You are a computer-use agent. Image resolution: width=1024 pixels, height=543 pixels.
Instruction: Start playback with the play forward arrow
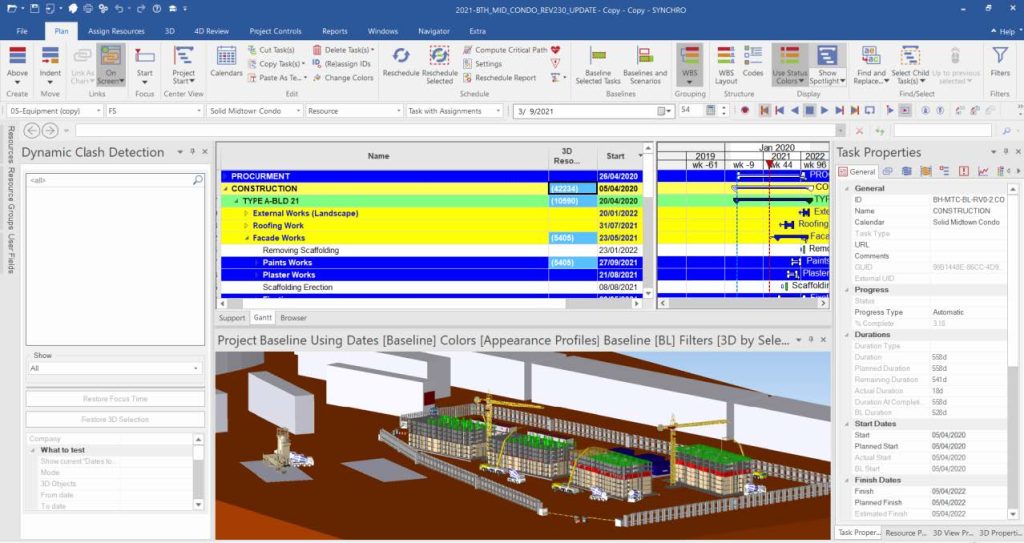[824, 110]
